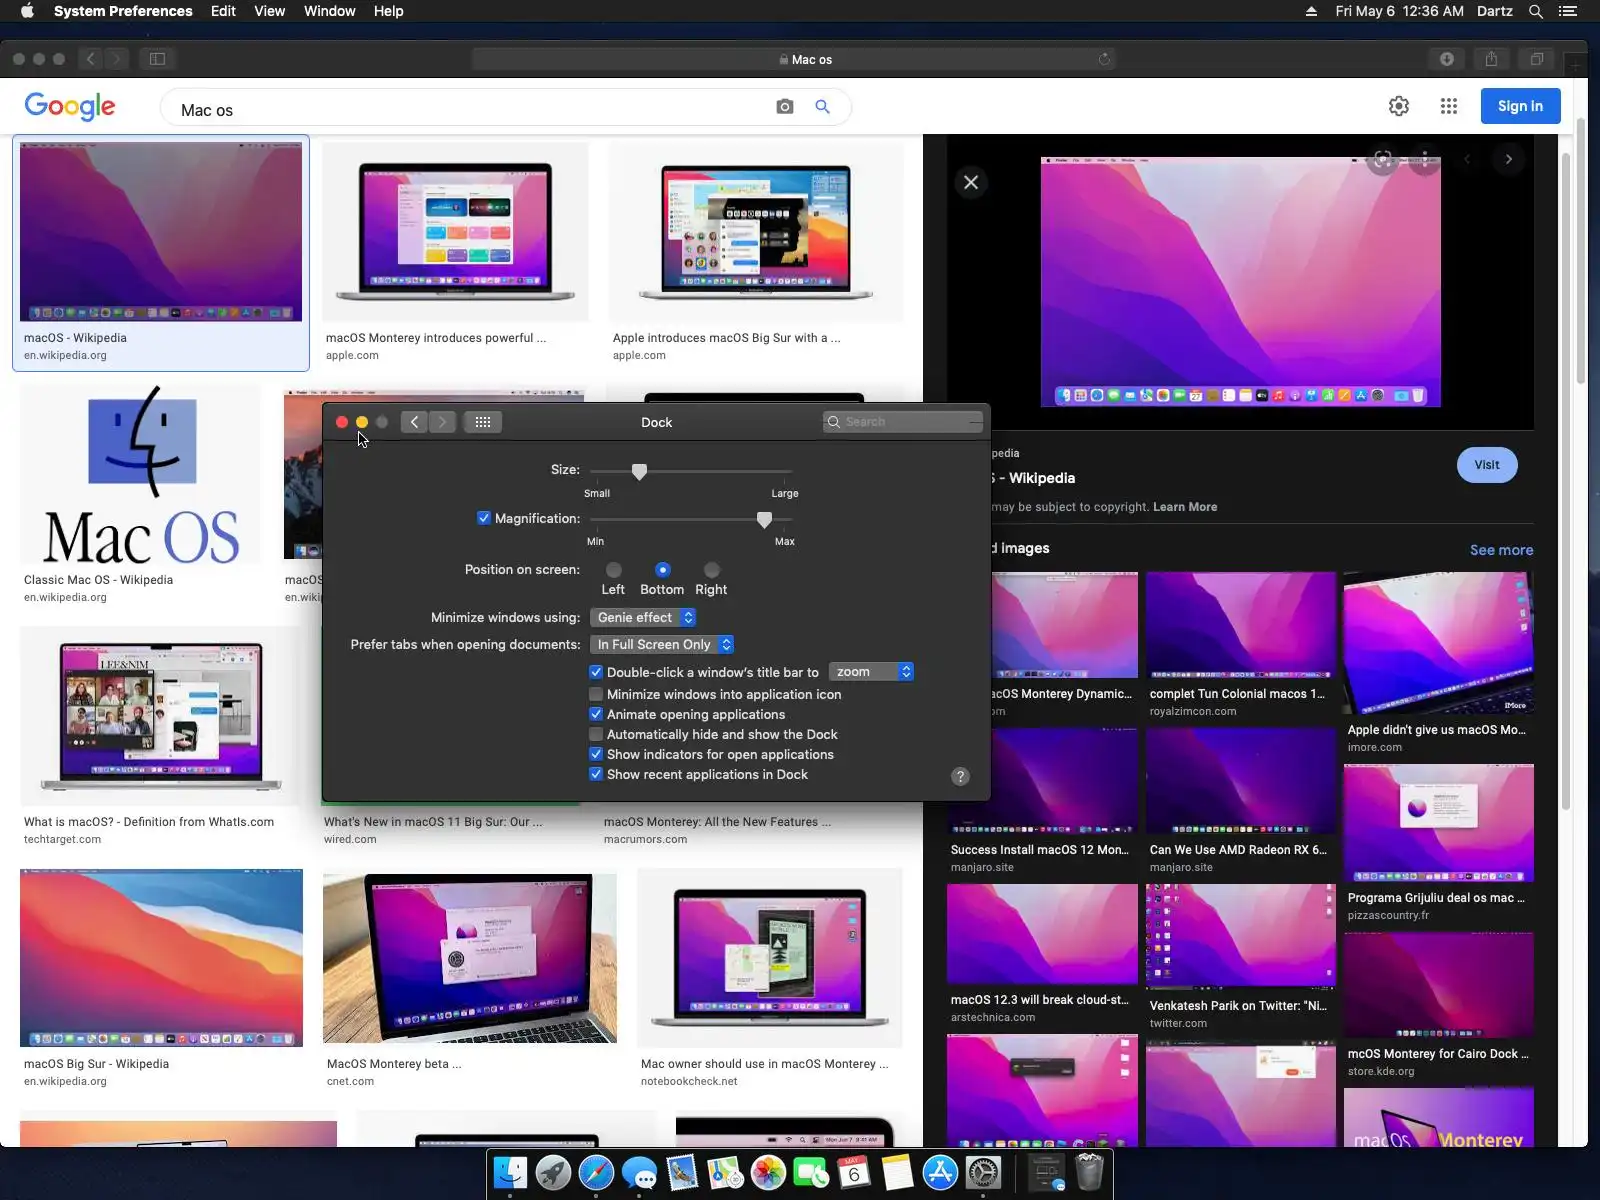1600x1200 pixels.
Task: Select Left dock position
Action: pyautogui.click(x=614, y=570)
